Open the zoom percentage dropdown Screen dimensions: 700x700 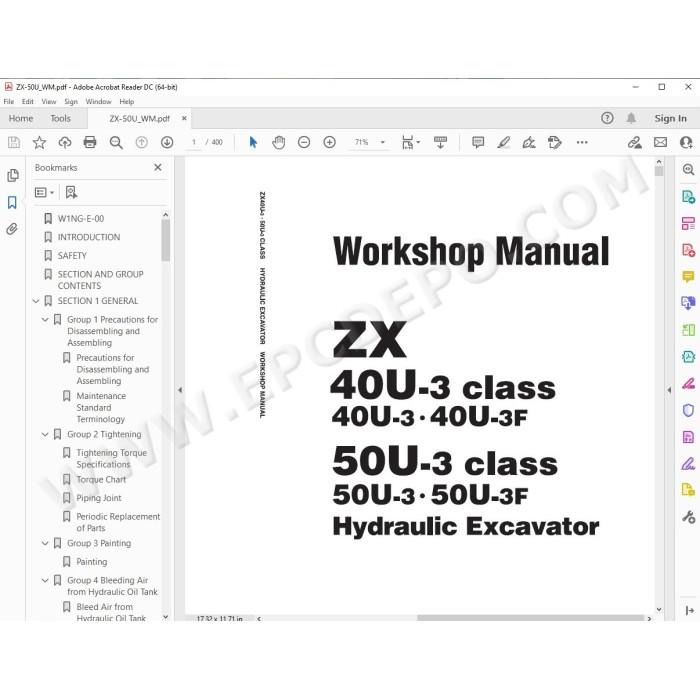383,142
